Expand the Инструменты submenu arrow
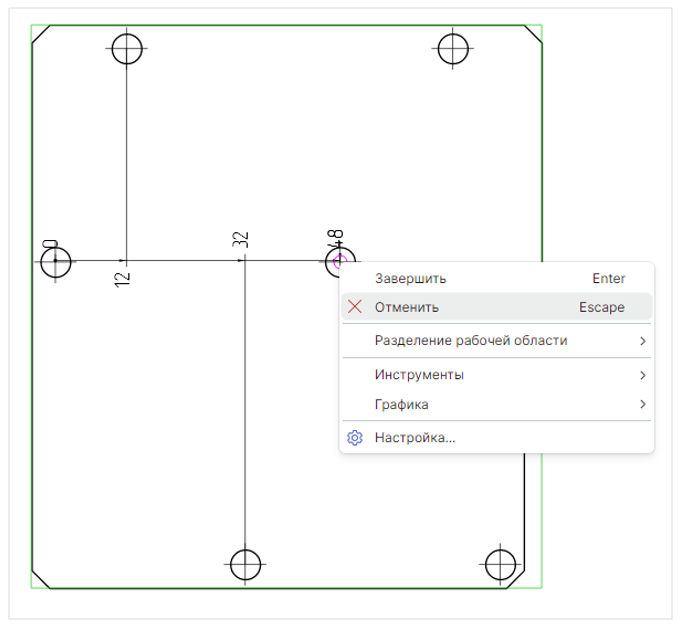Screen dimensions: 680x628 [642, 375]
